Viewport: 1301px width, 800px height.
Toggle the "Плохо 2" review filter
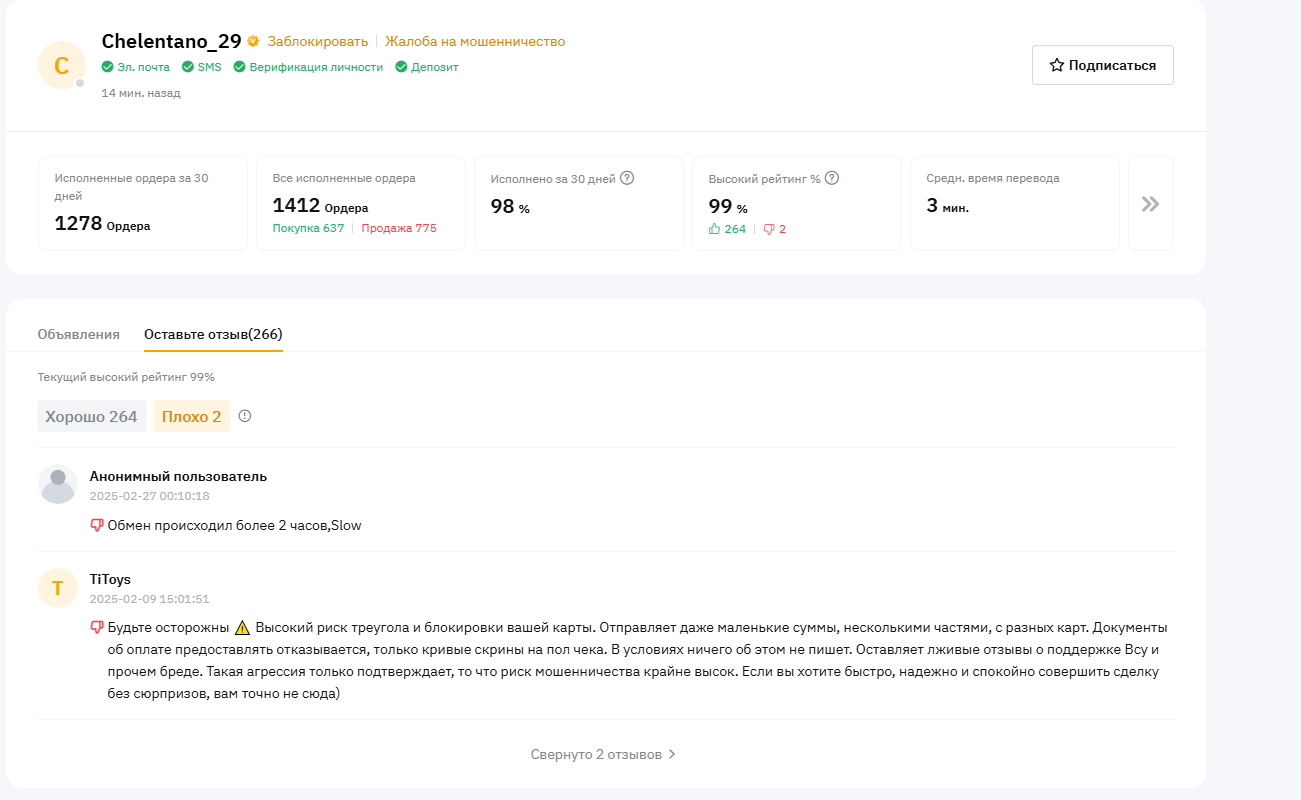(191, 416)
